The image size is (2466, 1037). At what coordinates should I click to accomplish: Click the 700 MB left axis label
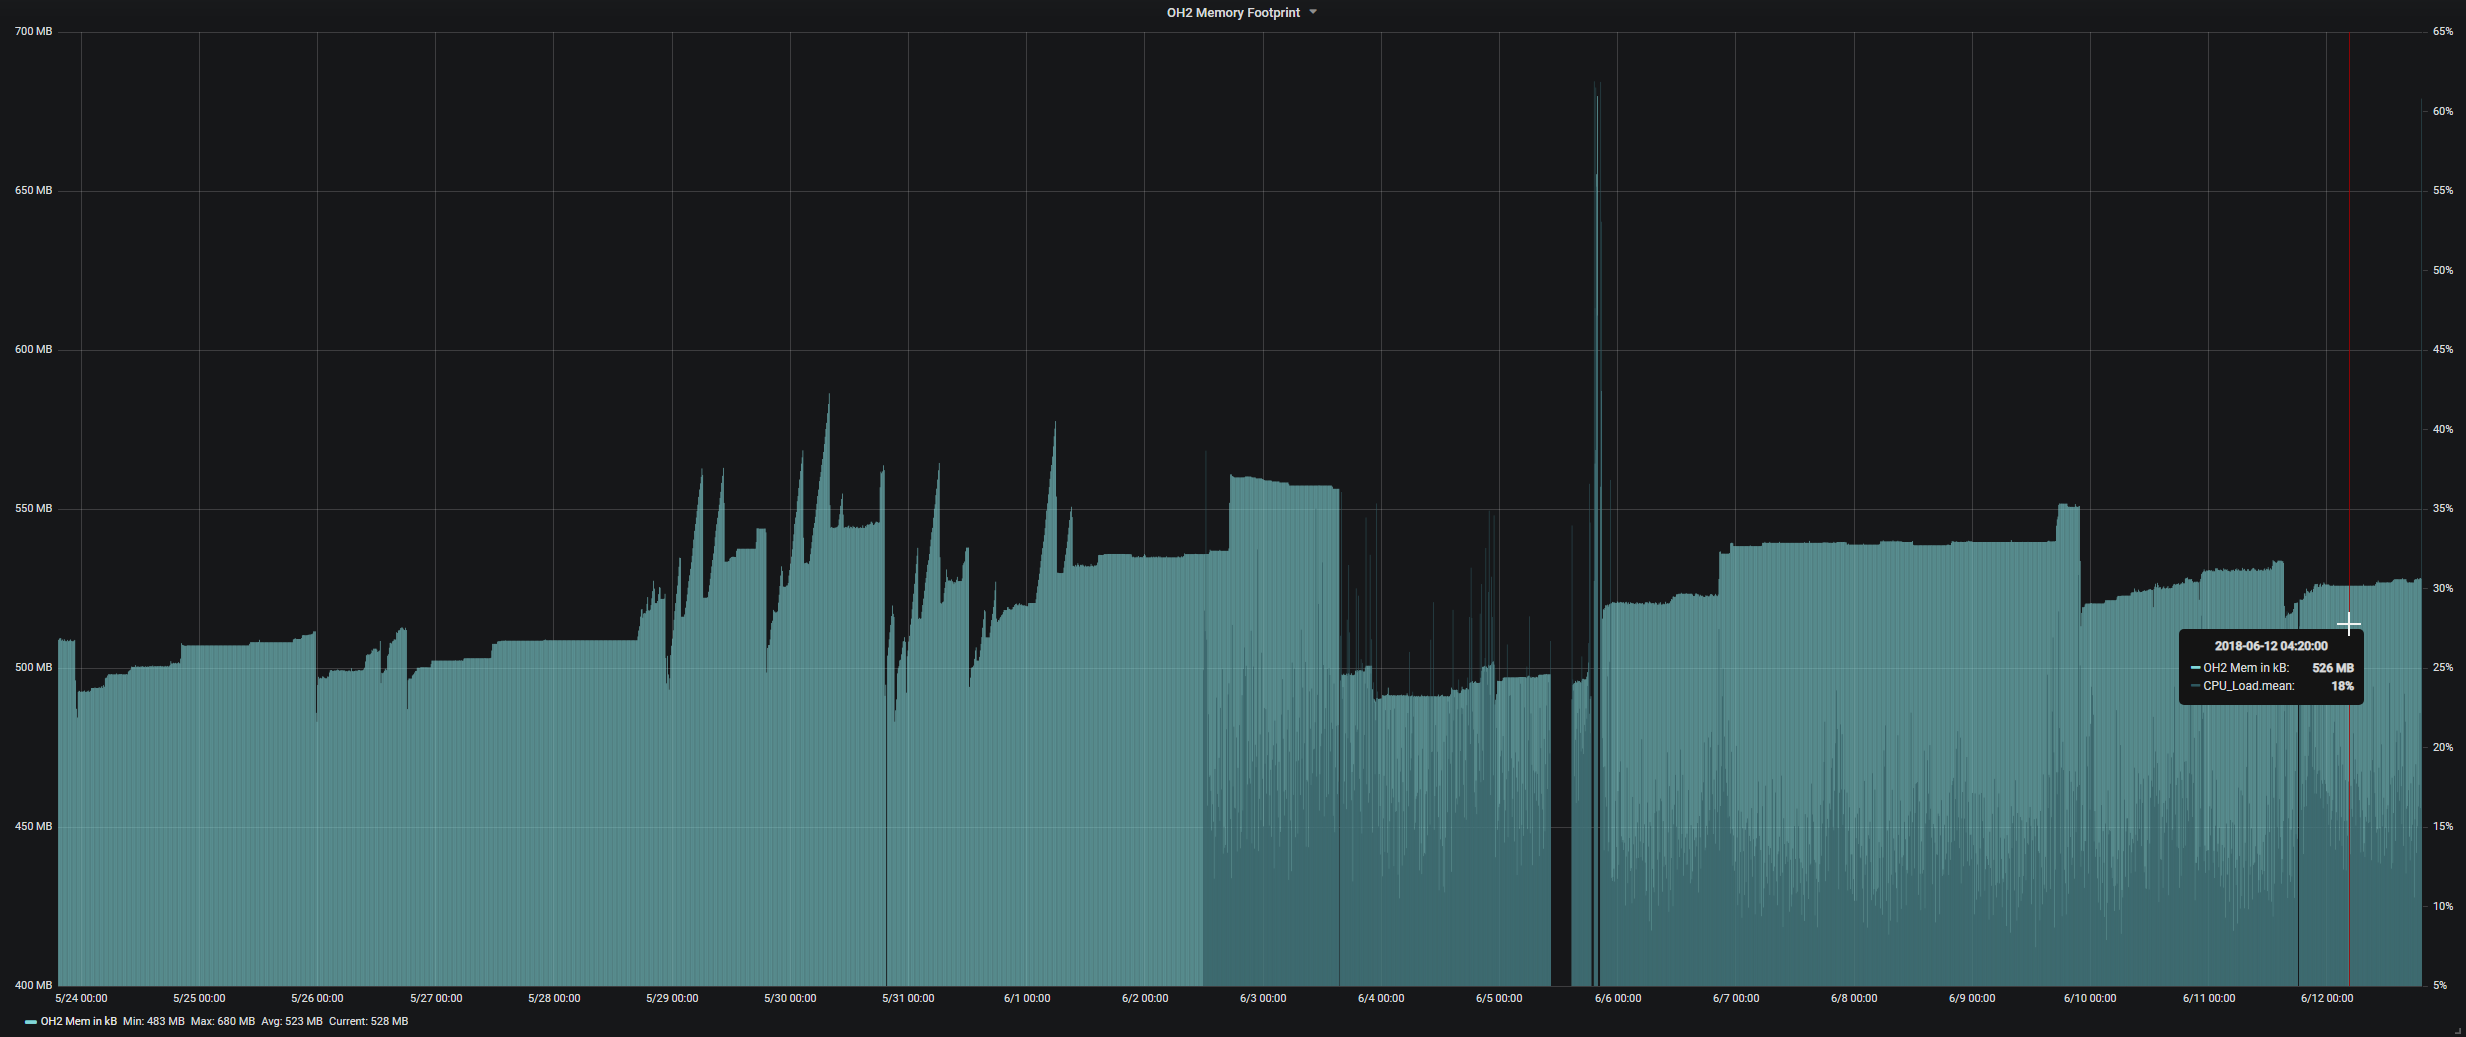(33, 32)
